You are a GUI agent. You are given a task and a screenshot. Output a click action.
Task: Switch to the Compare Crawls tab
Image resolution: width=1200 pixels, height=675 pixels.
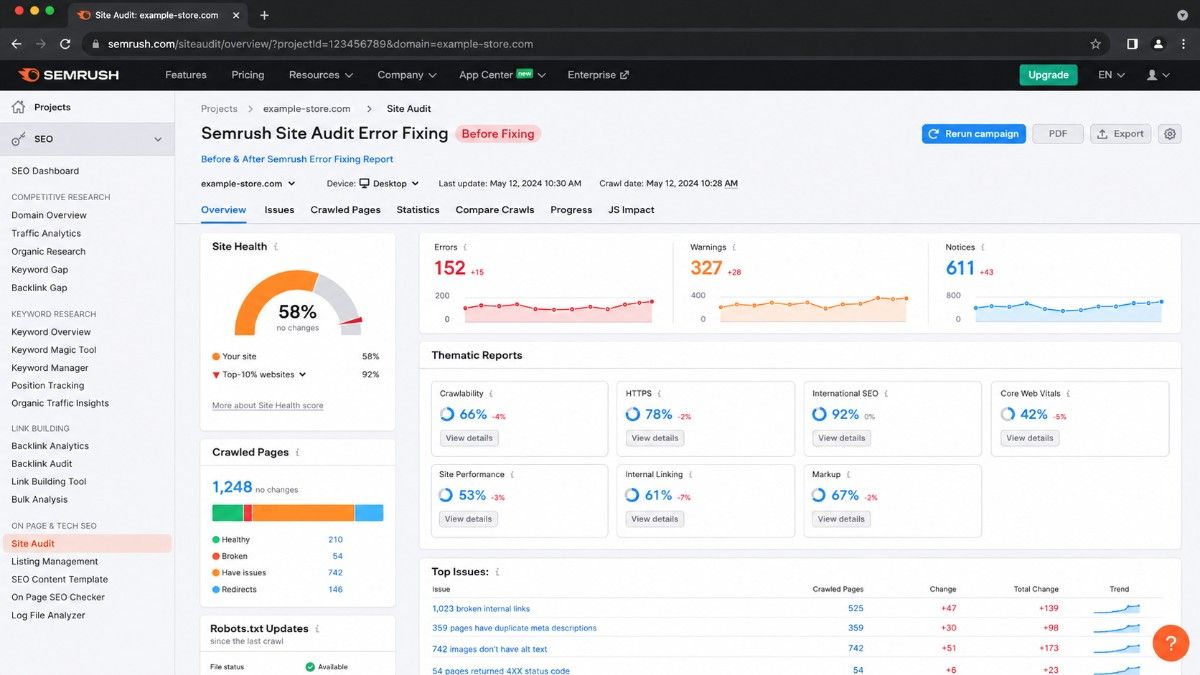495,210
